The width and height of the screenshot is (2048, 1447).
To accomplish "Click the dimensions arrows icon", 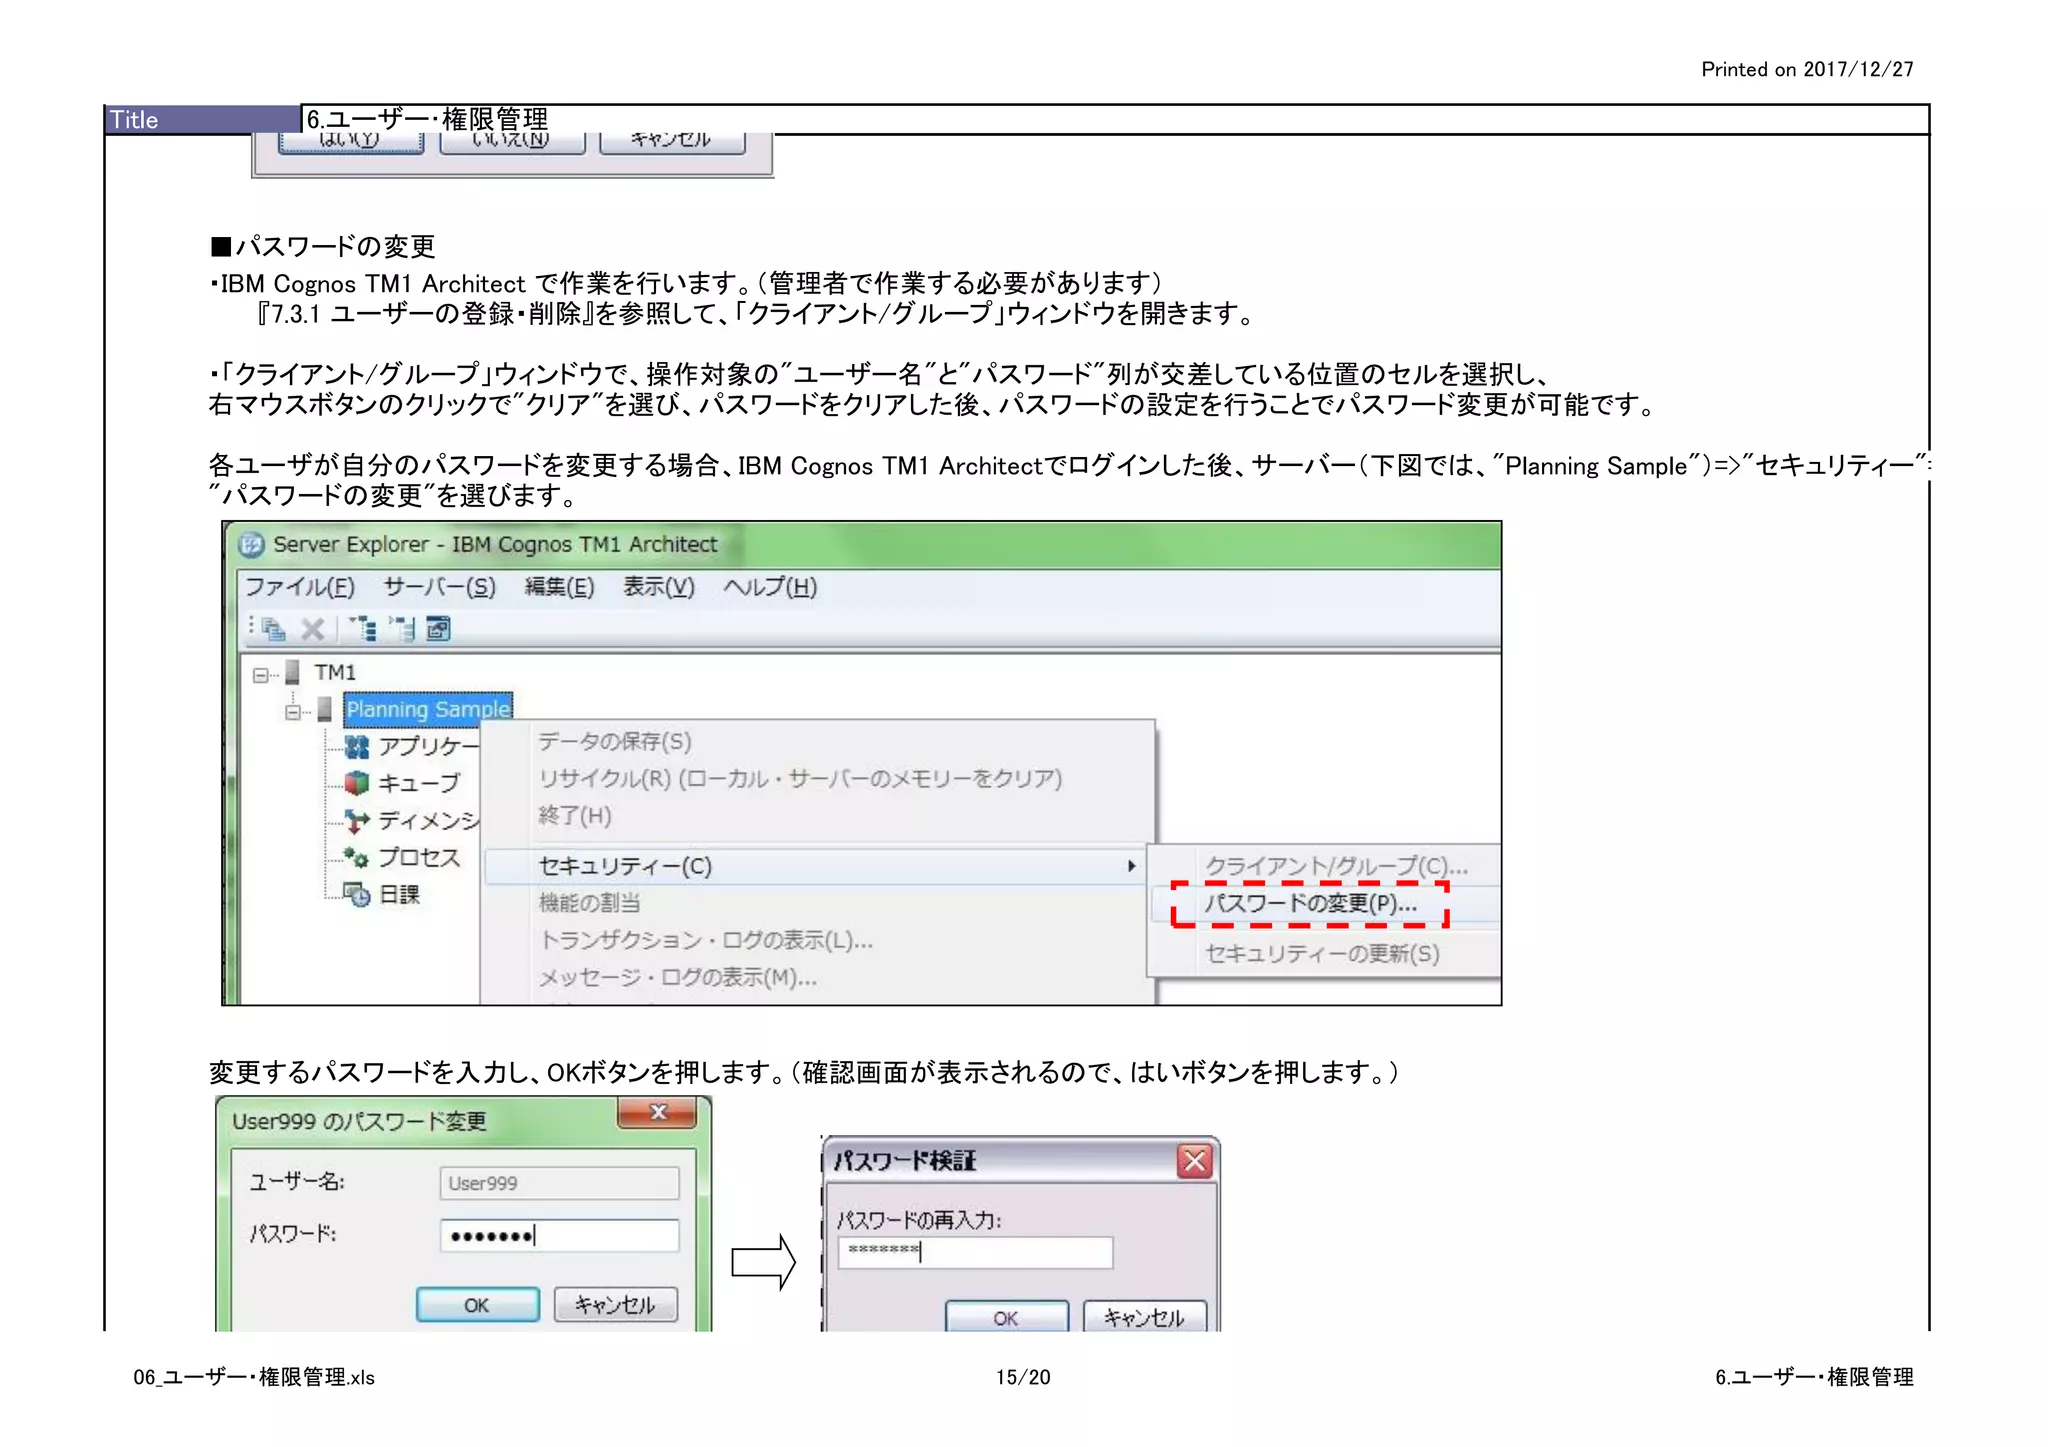I will click(357, 821).
